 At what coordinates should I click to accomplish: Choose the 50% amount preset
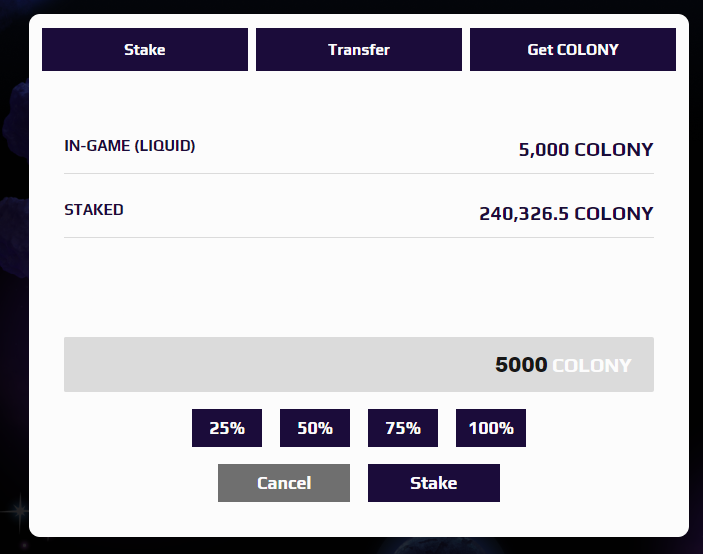[315, 428]
